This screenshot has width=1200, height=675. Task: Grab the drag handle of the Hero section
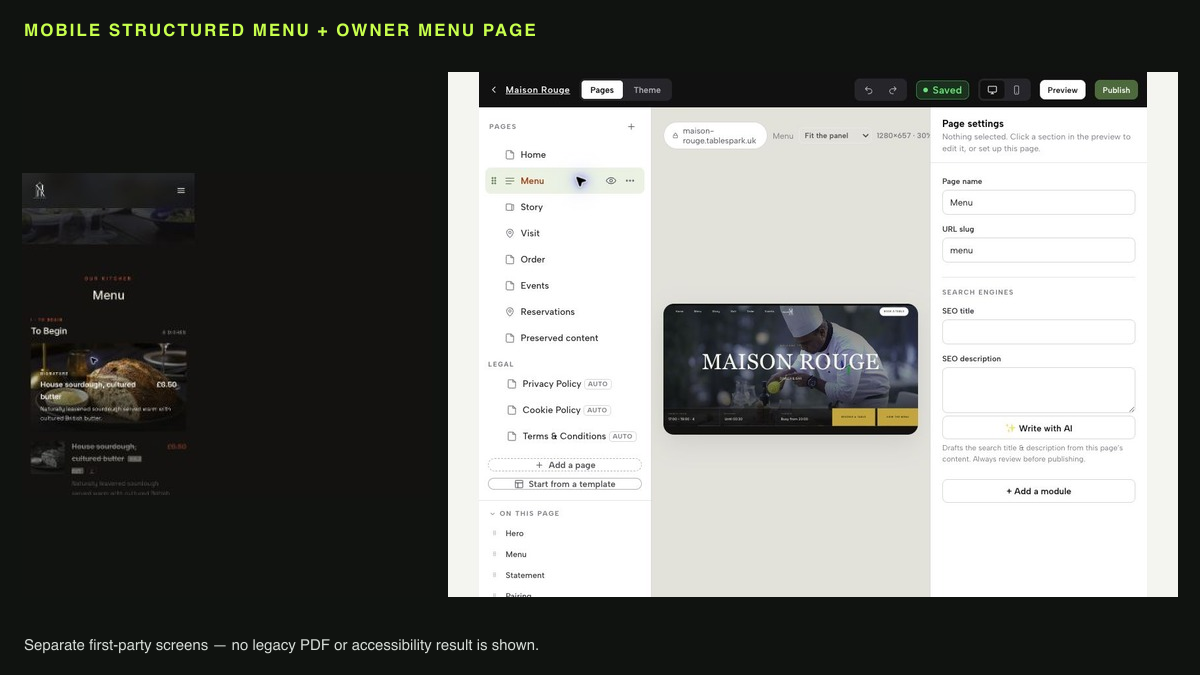pyautogui.click(x=494, y=534)
